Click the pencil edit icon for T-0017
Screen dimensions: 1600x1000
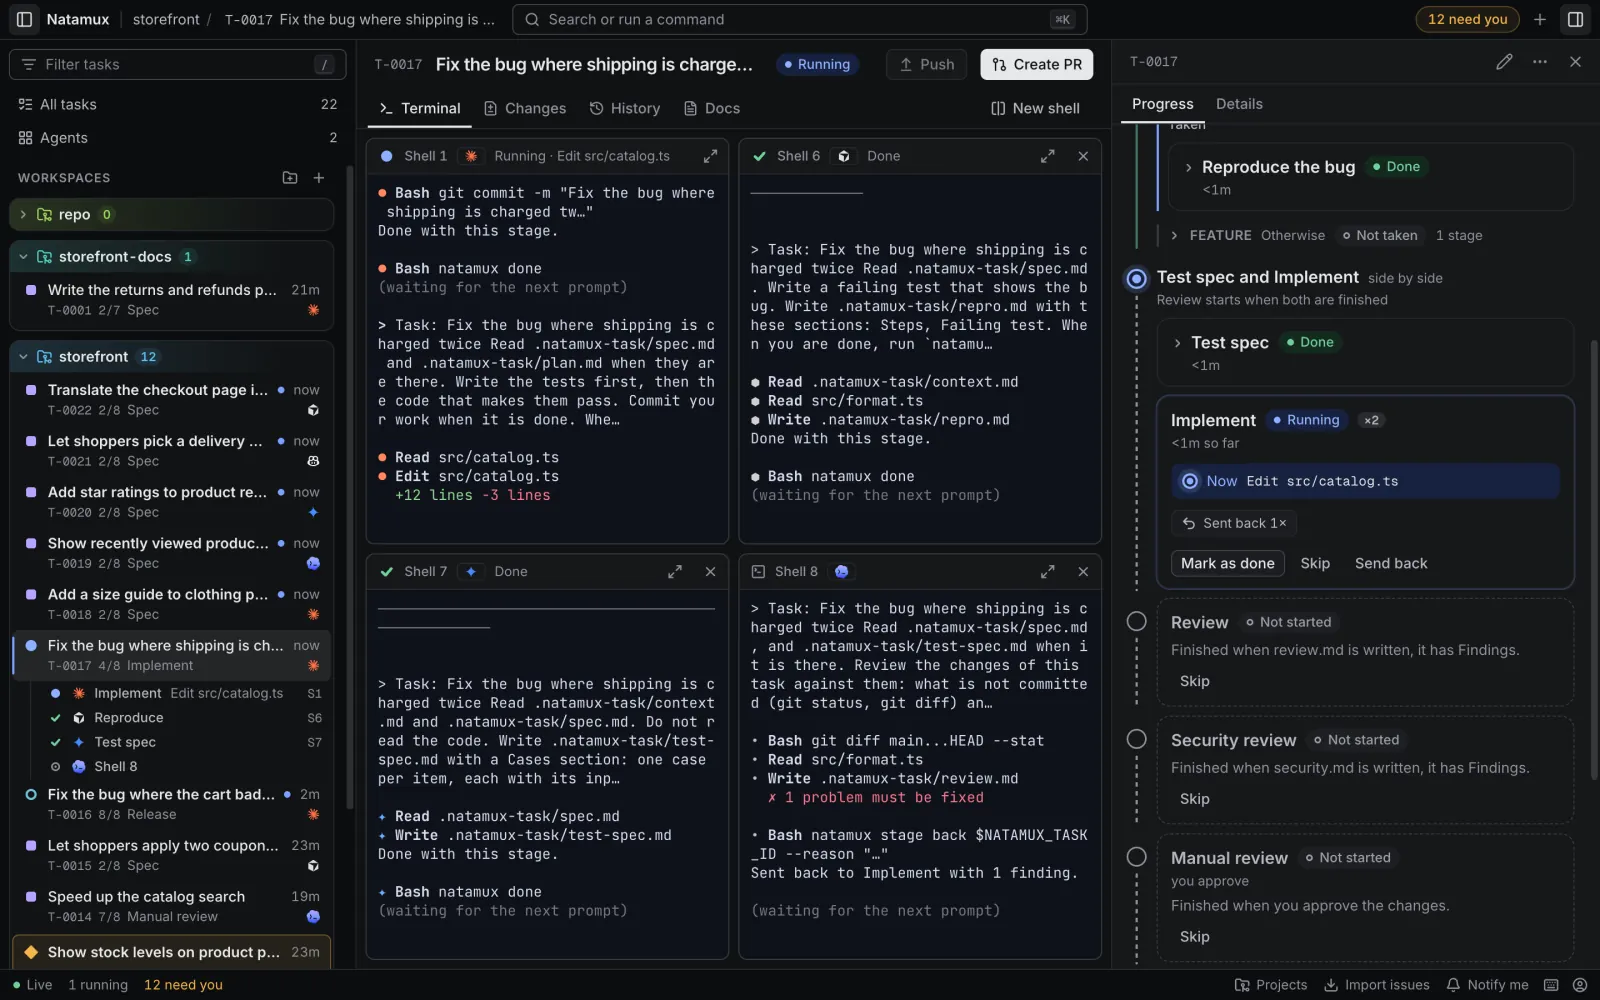(x=1504, y=61)
